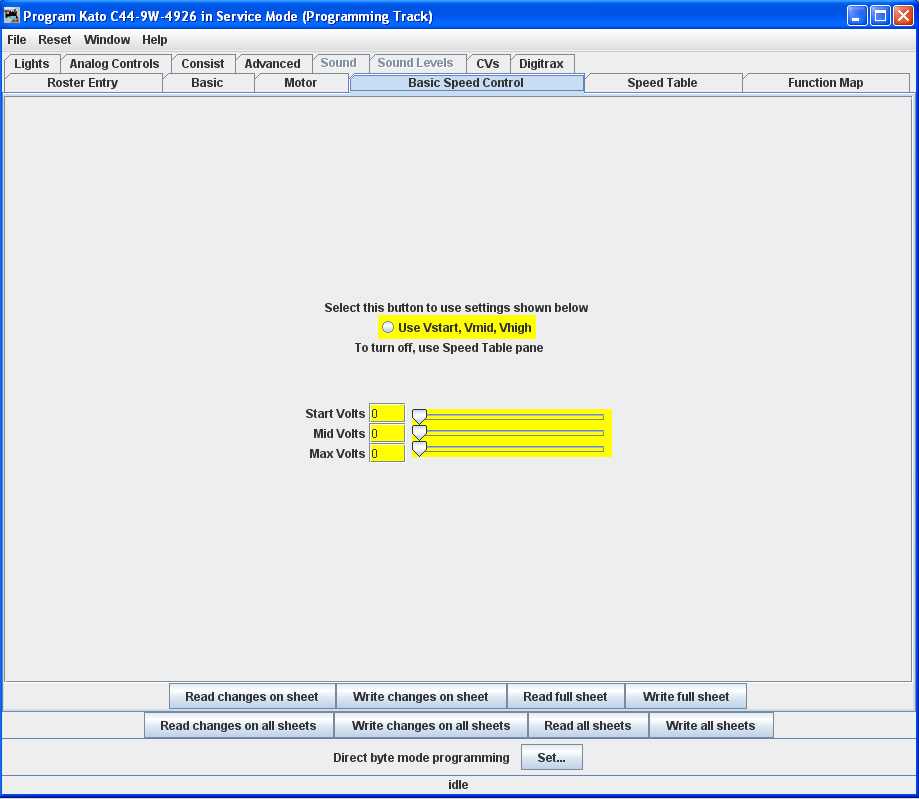Open the Roster Entry tab
The image size is (919, 799).
pyautogui.click(x=83, y=83)
